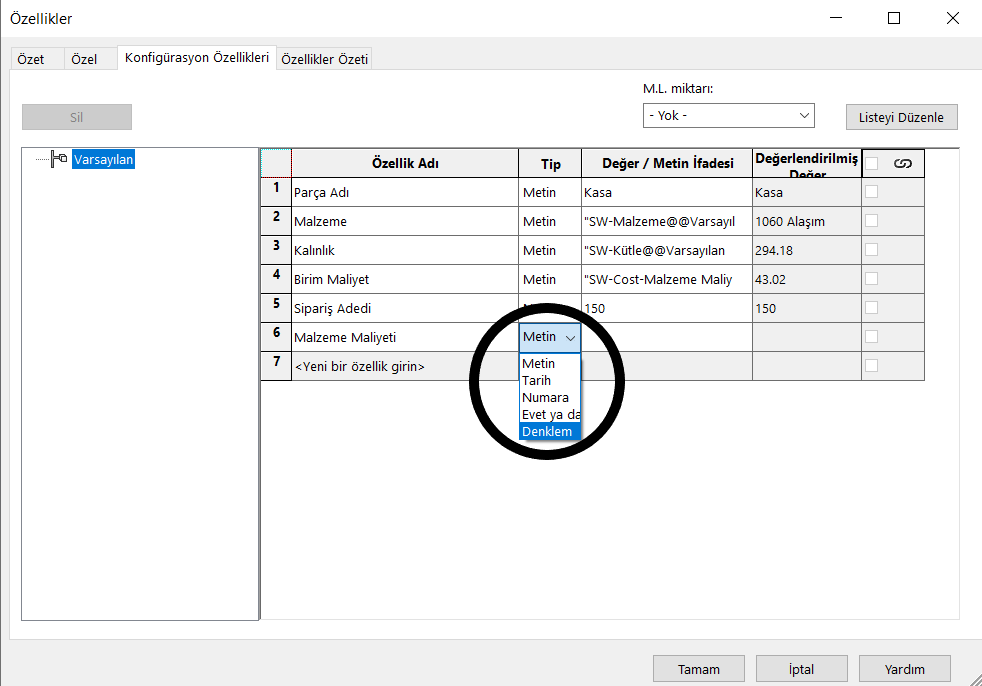Toggle the link checkbox for Malzeme row
The width and height of the screenshot is (982, 686).
872,221
